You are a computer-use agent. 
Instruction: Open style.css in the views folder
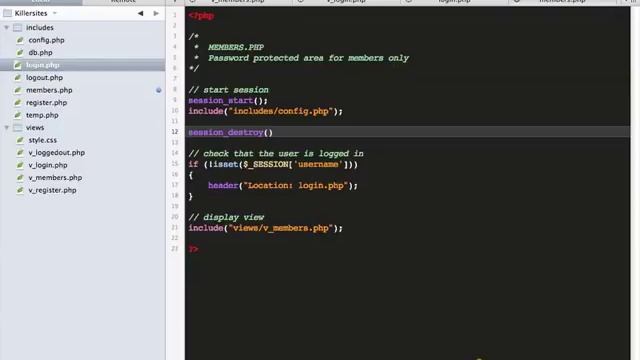(x=42, y=140)
